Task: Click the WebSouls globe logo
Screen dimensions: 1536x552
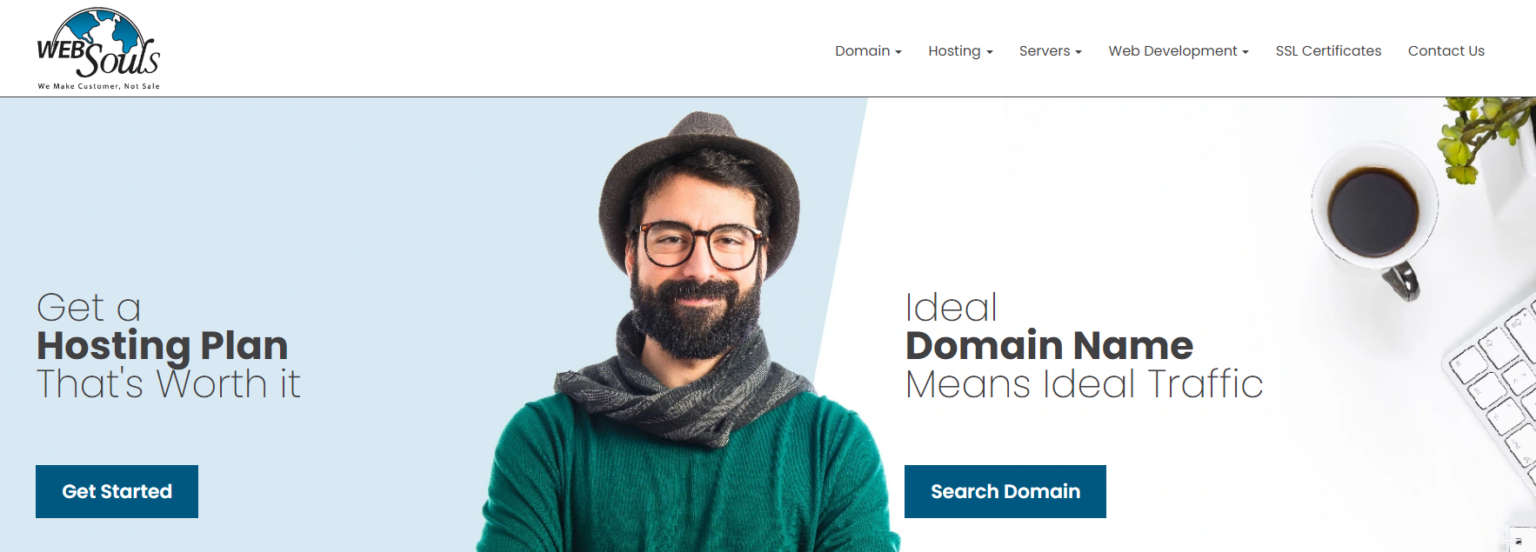Action: pyautogui.click(x=98, y=49)
